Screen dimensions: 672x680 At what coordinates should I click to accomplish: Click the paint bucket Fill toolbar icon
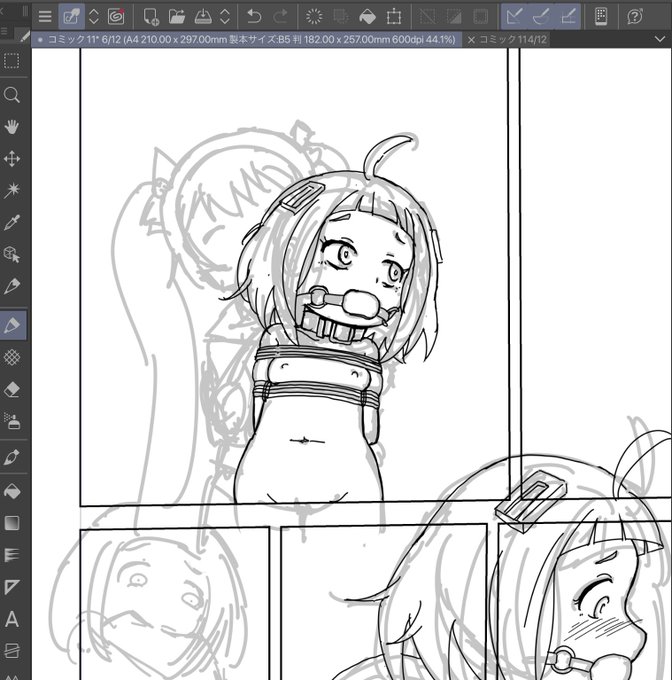(367, 16)
